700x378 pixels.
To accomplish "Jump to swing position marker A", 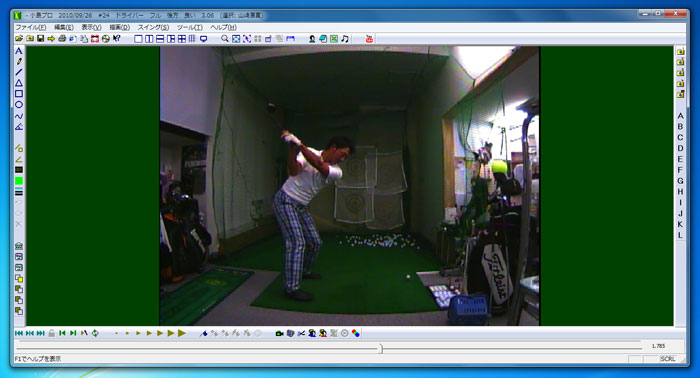I will (680, 116).
